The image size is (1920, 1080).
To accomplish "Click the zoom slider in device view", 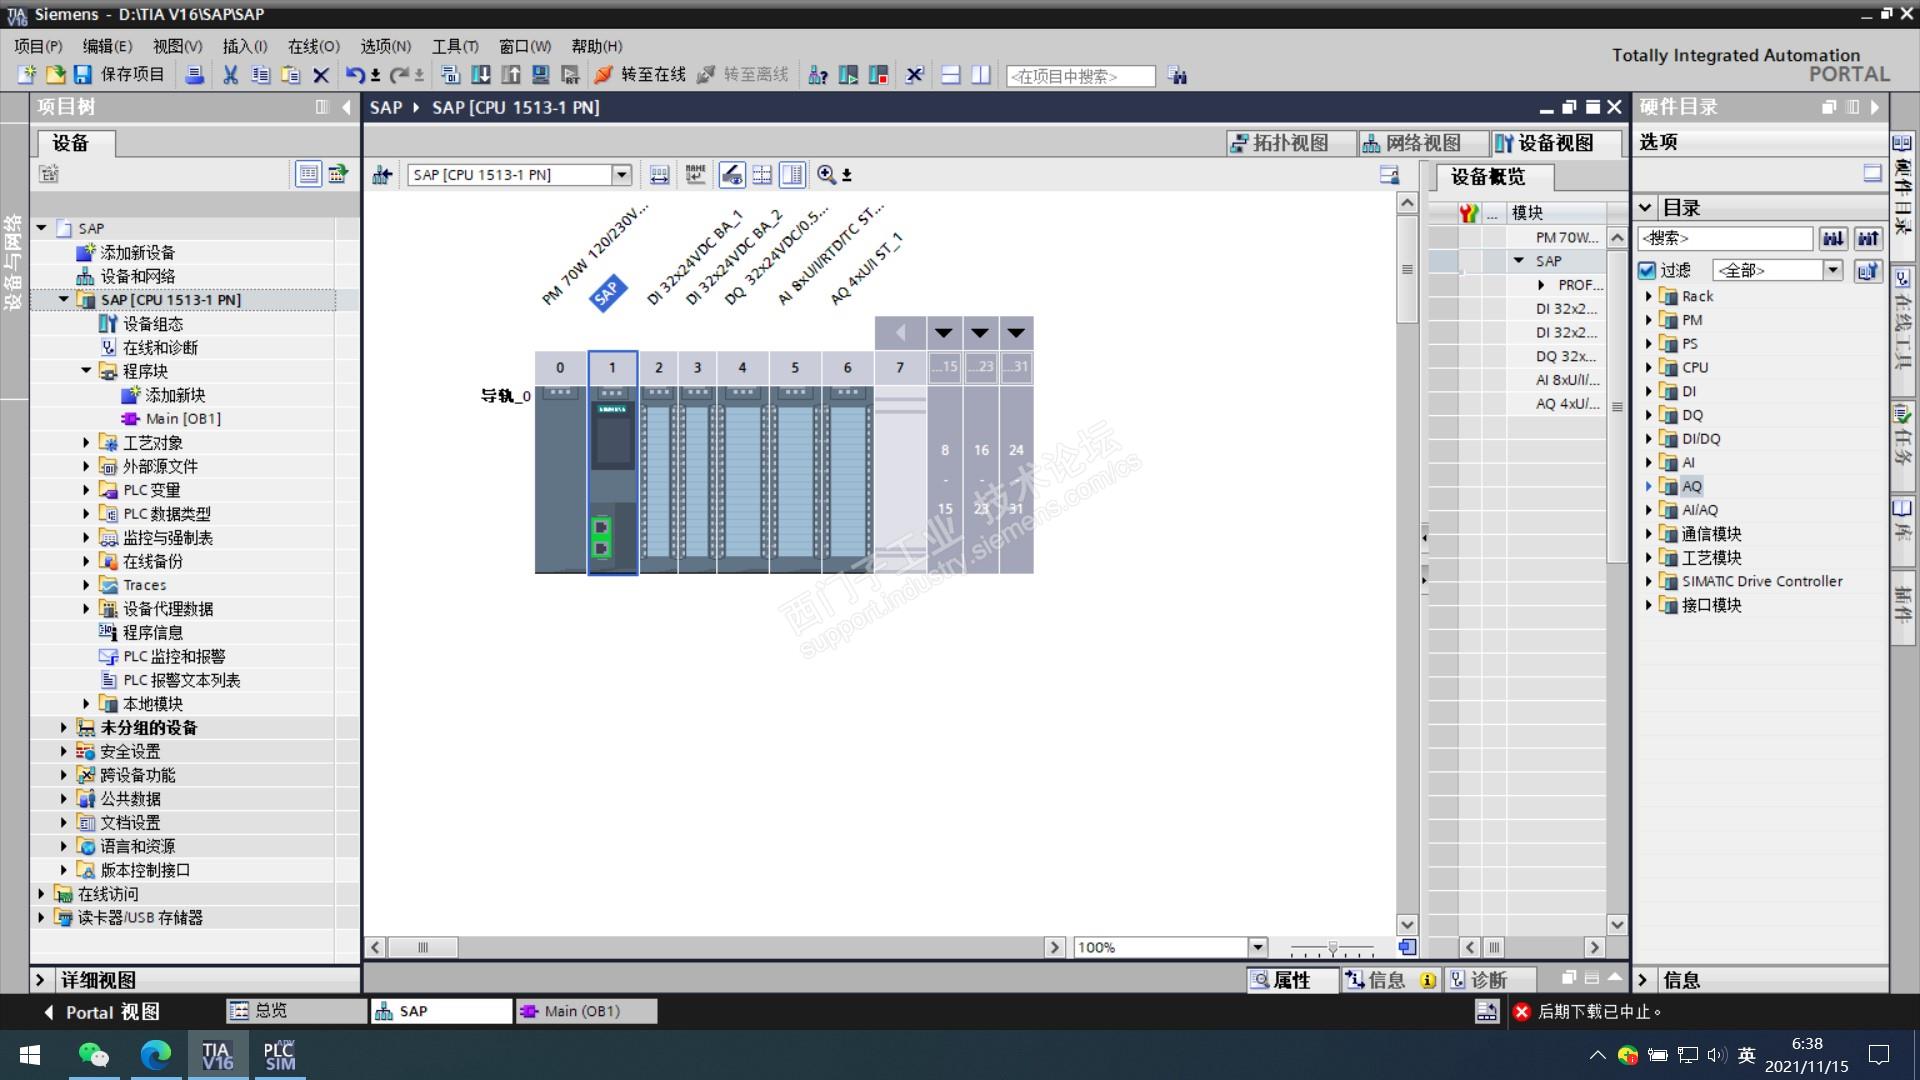I will [1332, 947].
